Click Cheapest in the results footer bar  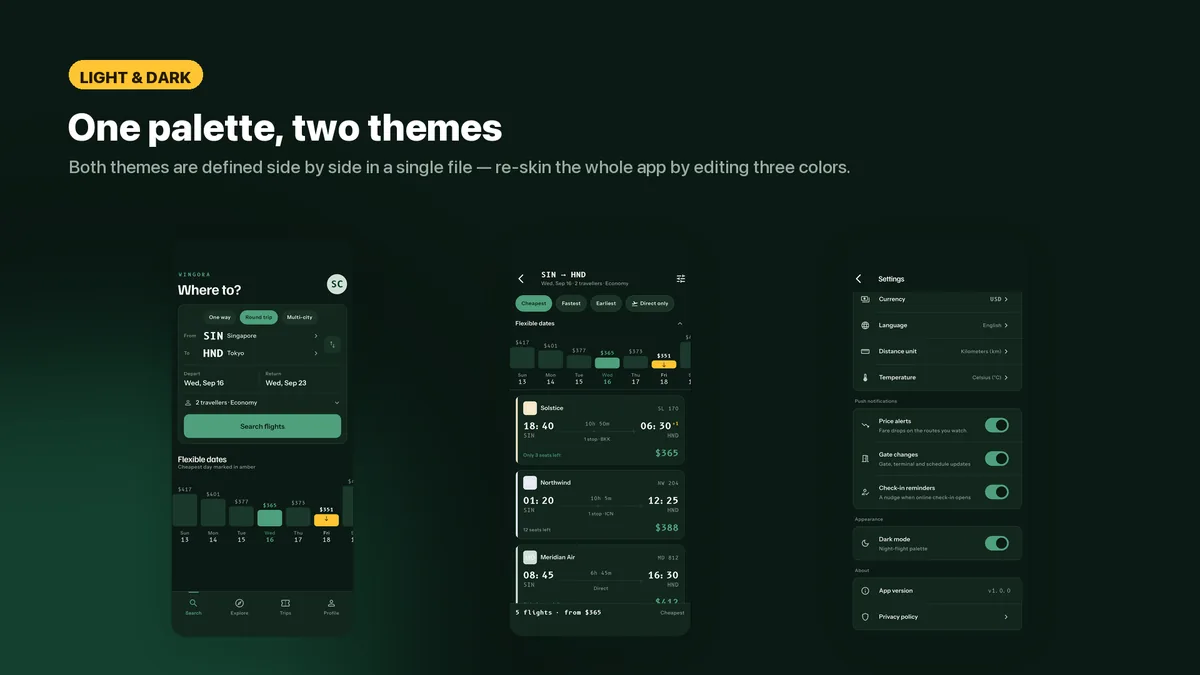click(x=672, y=612)
